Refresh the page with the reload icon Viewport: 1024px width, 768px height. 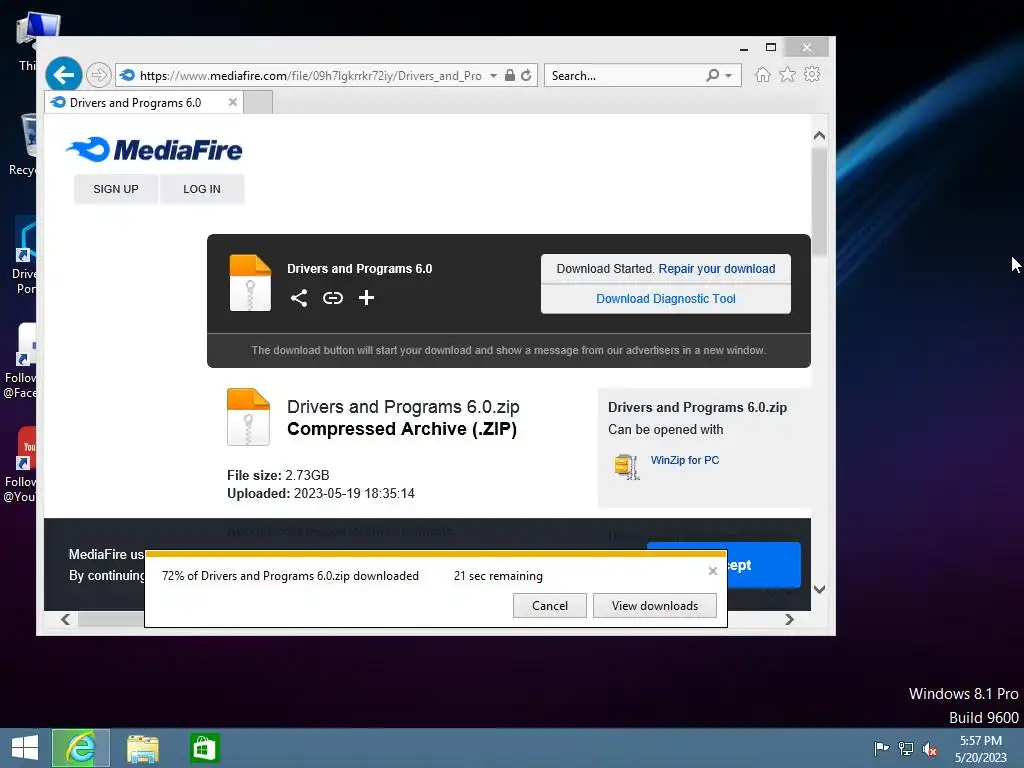(x=526, y=75)
